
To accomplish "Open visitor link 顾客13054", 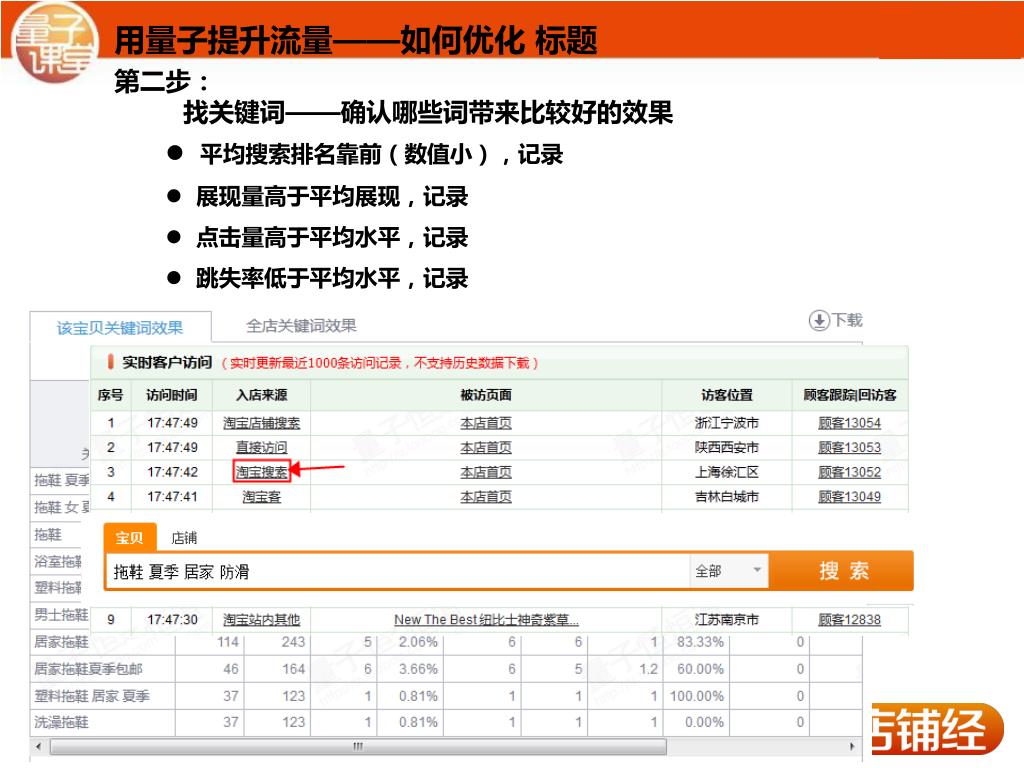I will 849,423.
